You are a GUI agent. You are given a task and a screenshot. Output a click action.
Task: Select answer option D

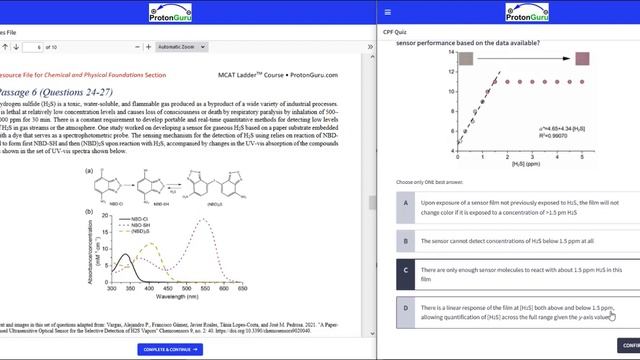click(518, 312)
